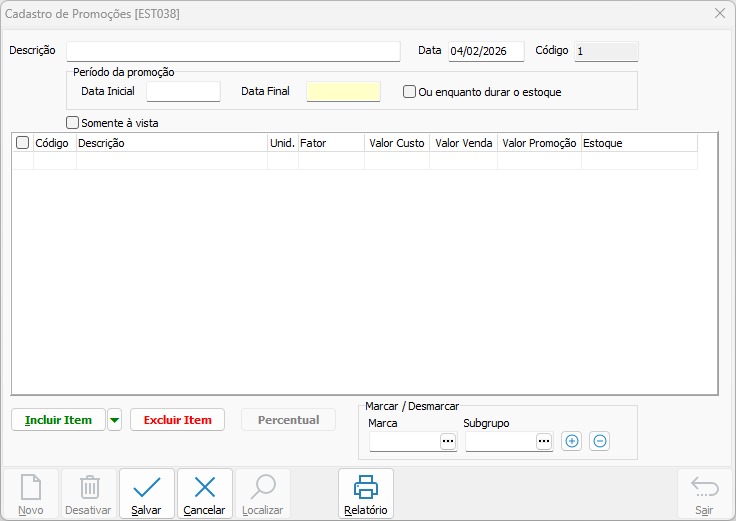
Task: Close the Cadastro de Promoções window
Action: [720, 13]
